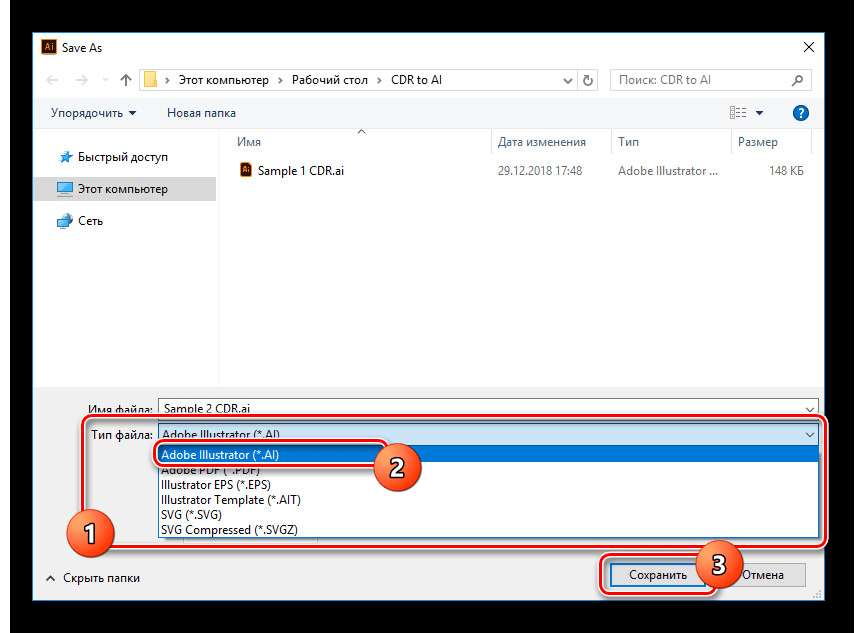Open help via the question mark icon
The image size is (857, 633).
coord(801,113)
